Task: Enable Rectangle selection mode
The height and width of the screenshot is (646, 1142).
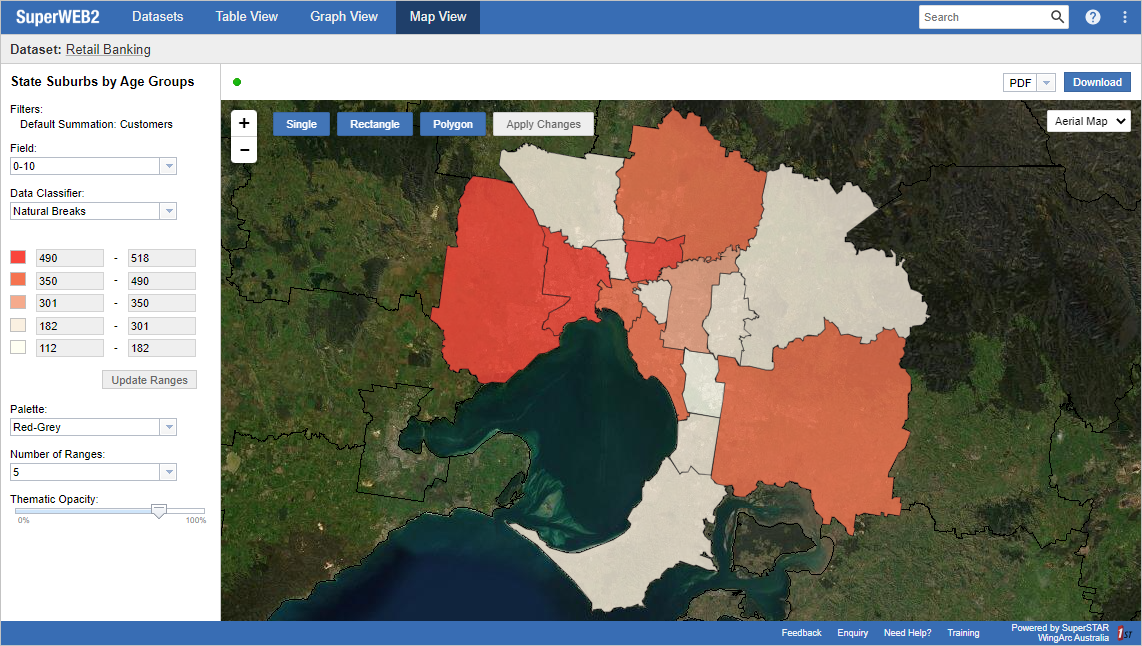Action: [x=374, y=124]
